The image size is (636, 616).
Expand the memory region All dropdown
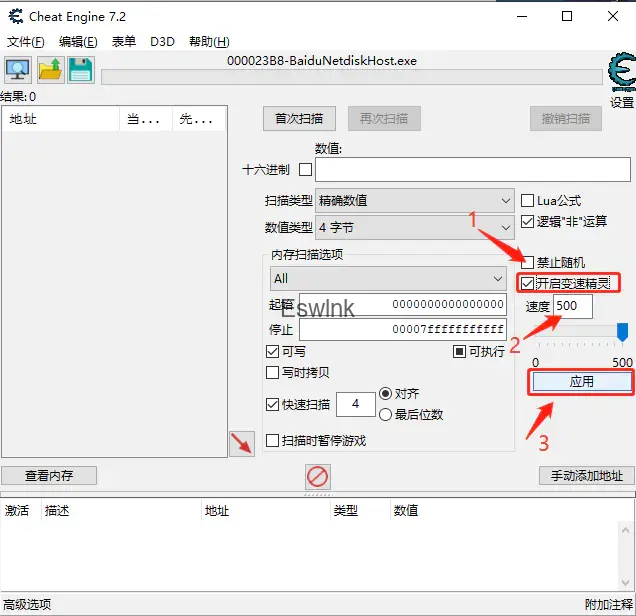388,278
